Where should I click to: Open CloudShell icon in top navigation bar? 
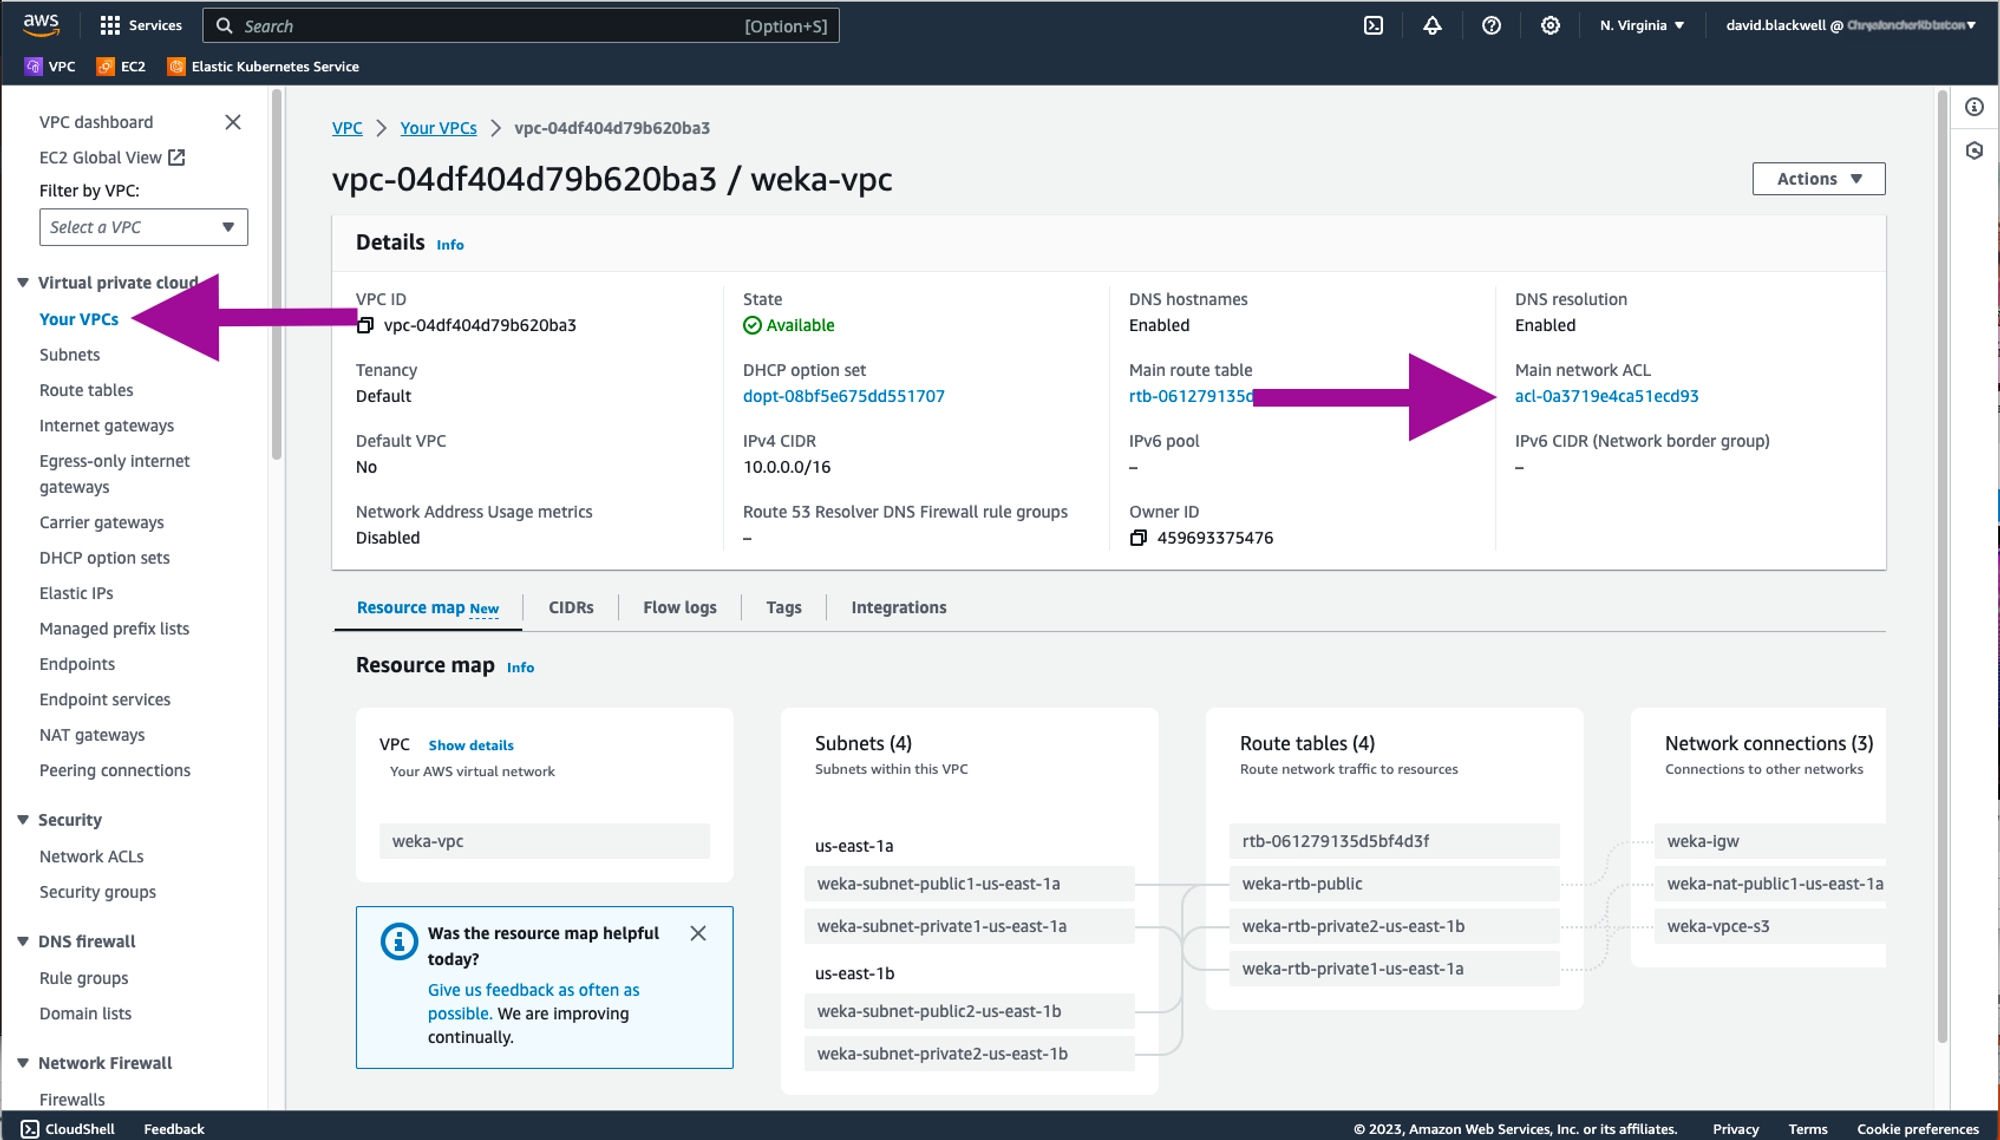coord(1374,26)
